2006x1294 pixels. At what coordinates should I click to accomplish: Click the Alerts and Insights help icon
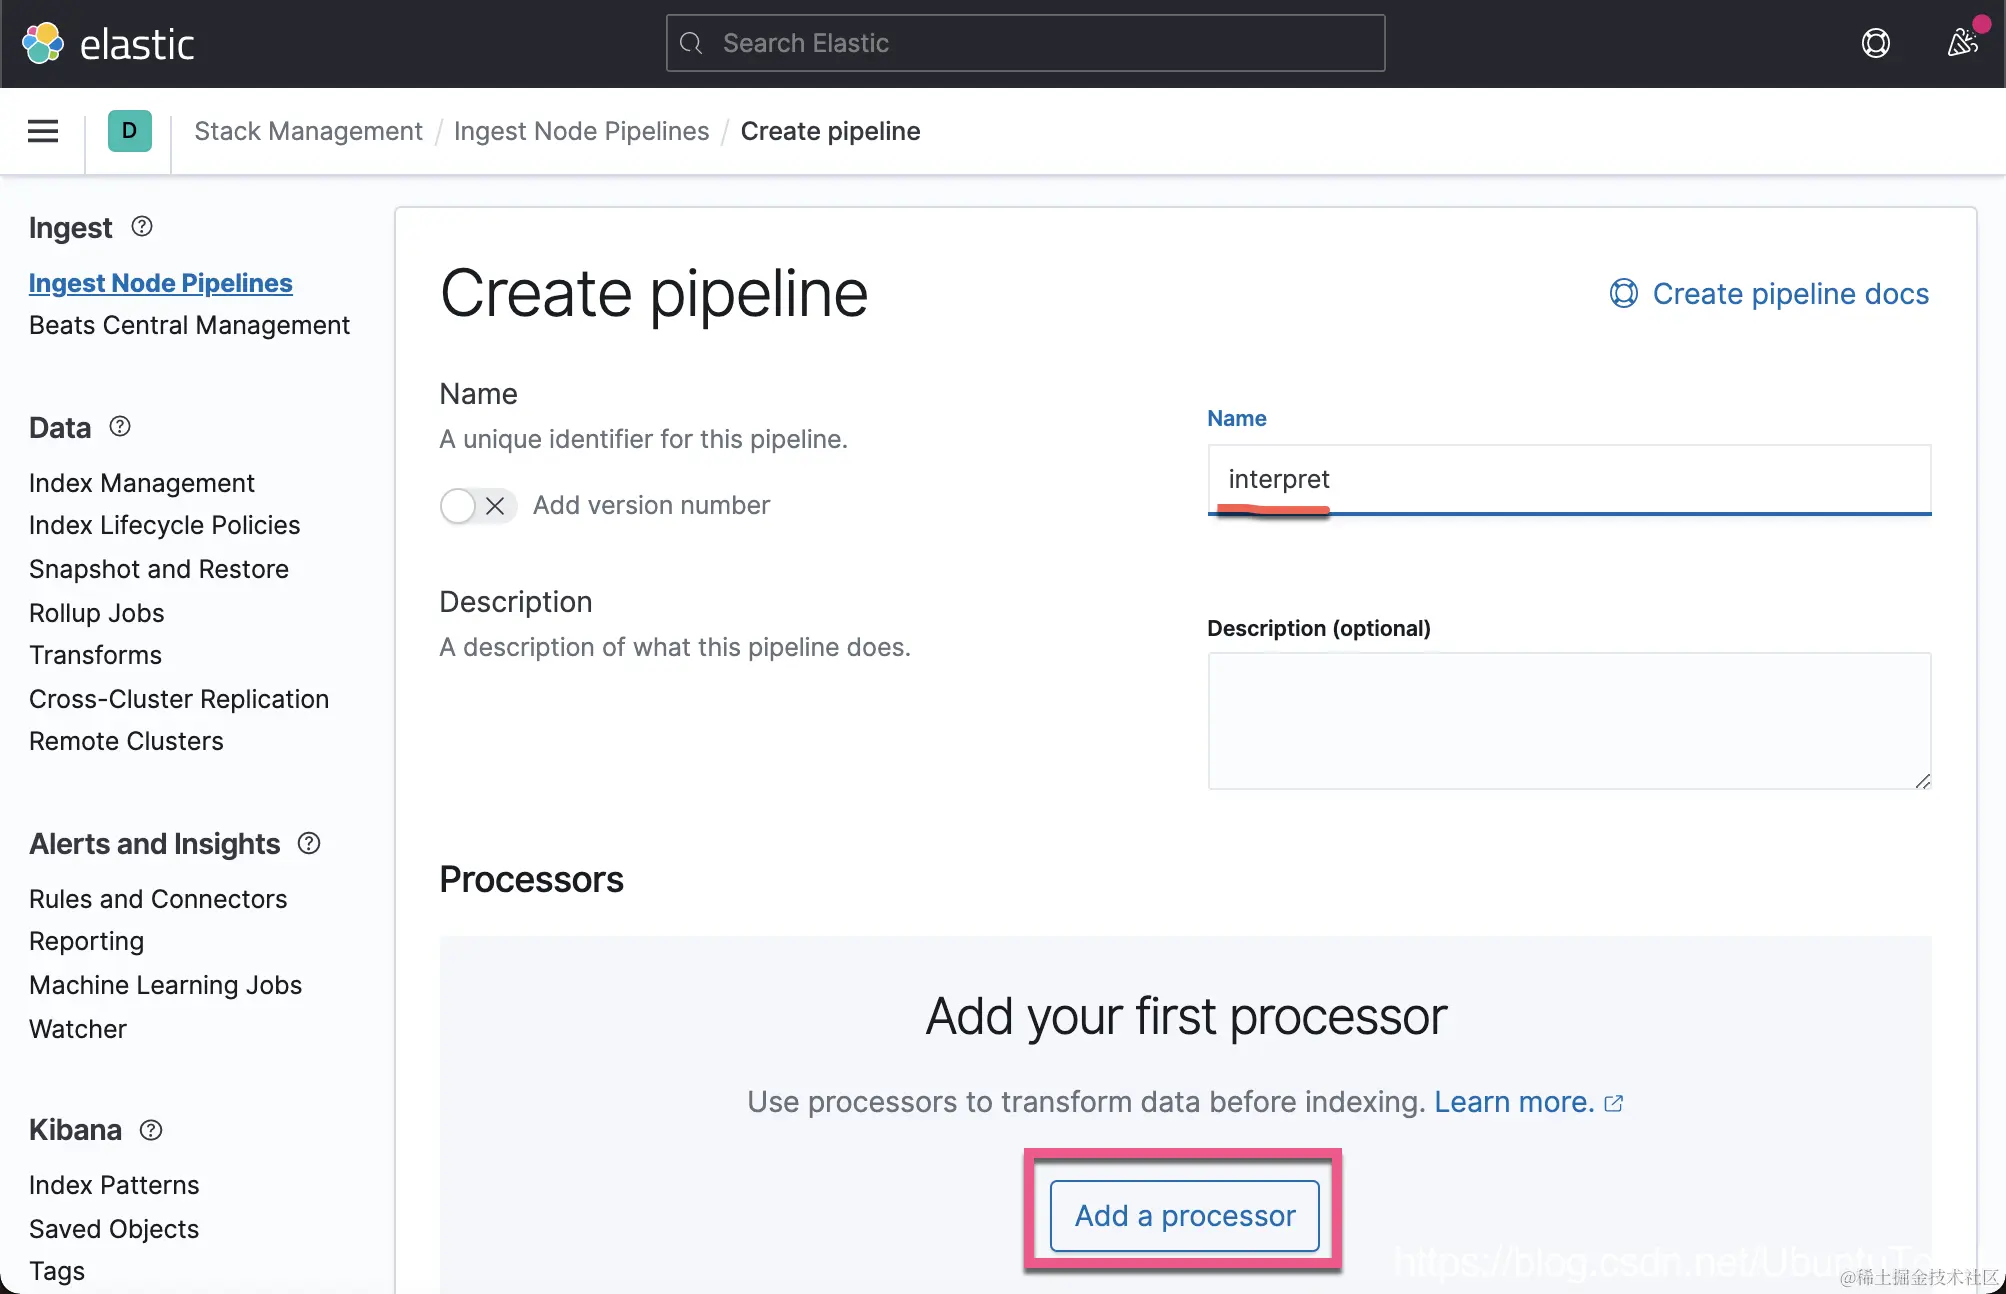[309, 843]
